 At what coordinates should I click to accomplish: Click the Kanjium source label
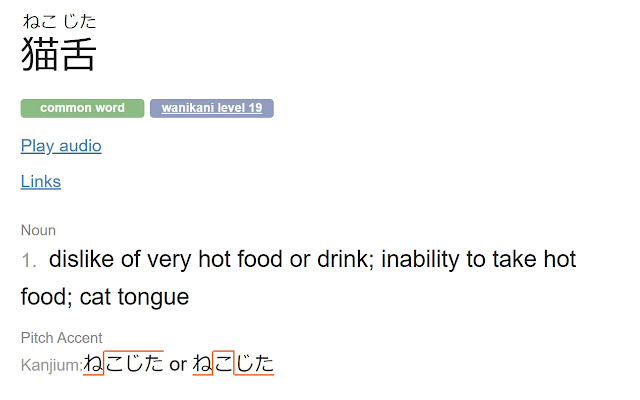point(52,364)
